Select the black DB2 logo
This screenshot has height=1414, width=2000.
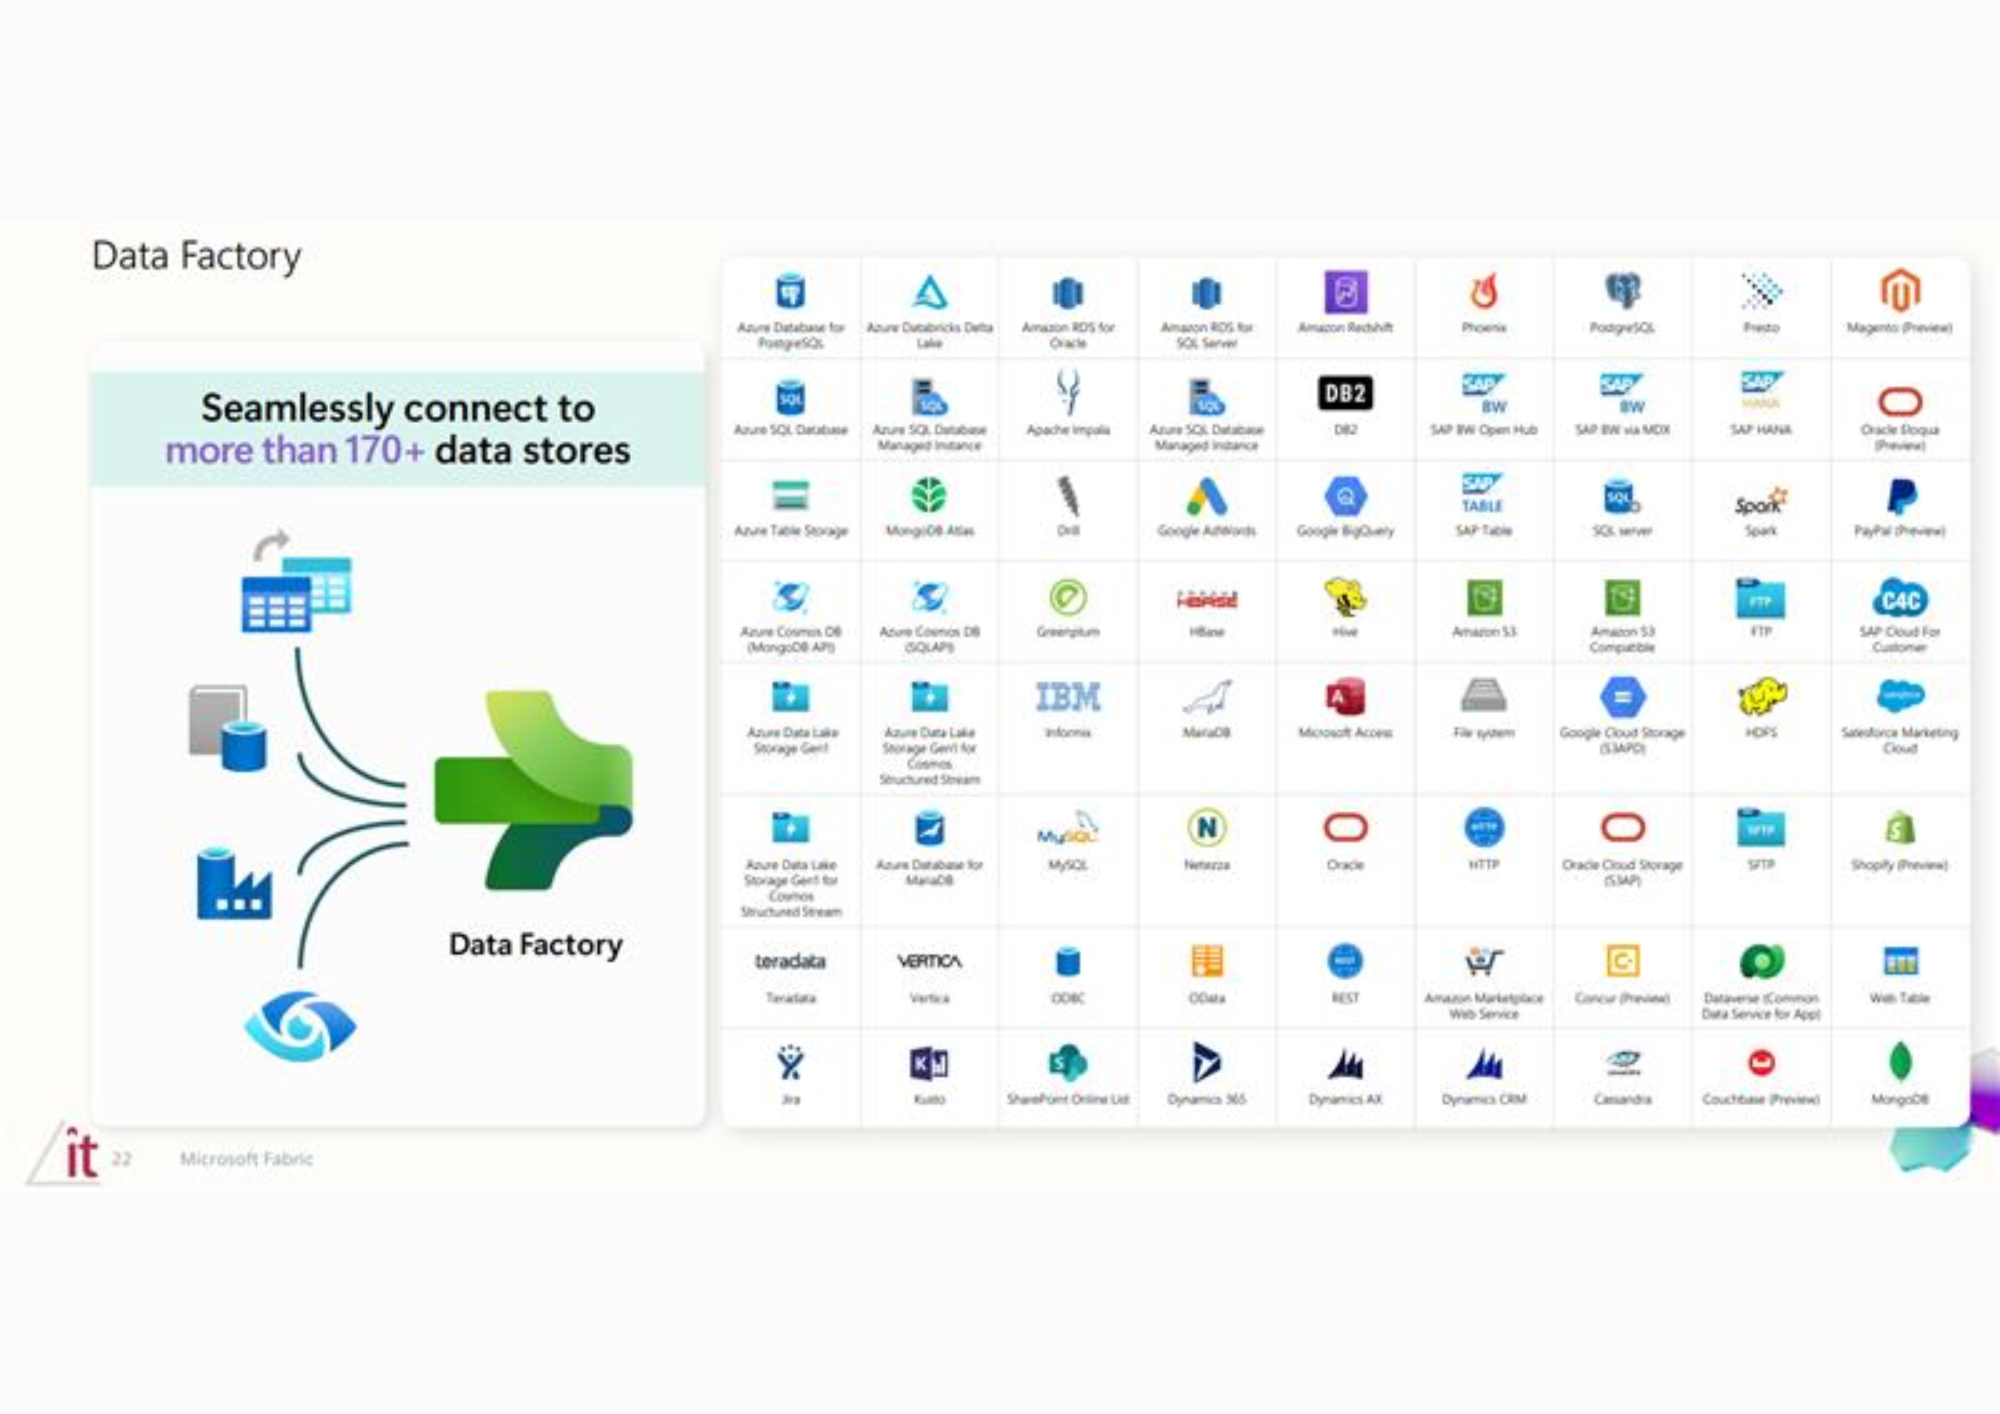point(1345,393)
